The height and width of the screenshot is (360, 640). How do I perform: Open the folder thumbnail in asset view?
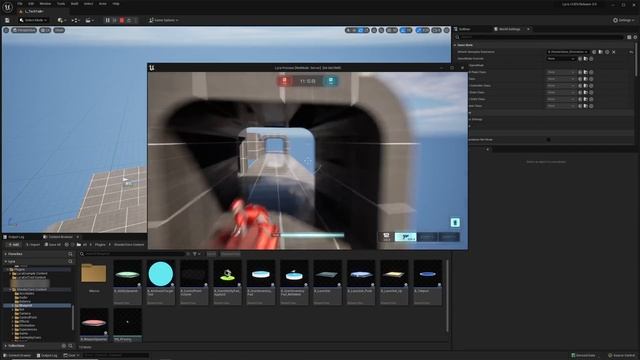[94, 273]
